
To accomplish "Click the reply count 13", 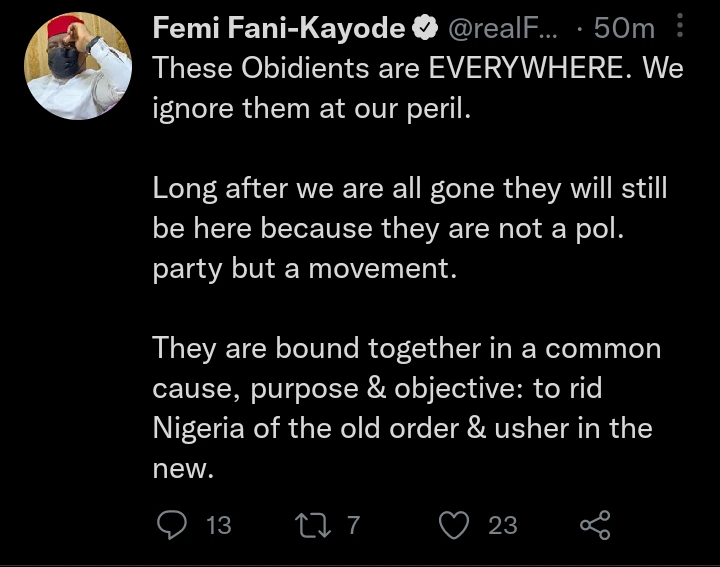I will pos(218,524).
